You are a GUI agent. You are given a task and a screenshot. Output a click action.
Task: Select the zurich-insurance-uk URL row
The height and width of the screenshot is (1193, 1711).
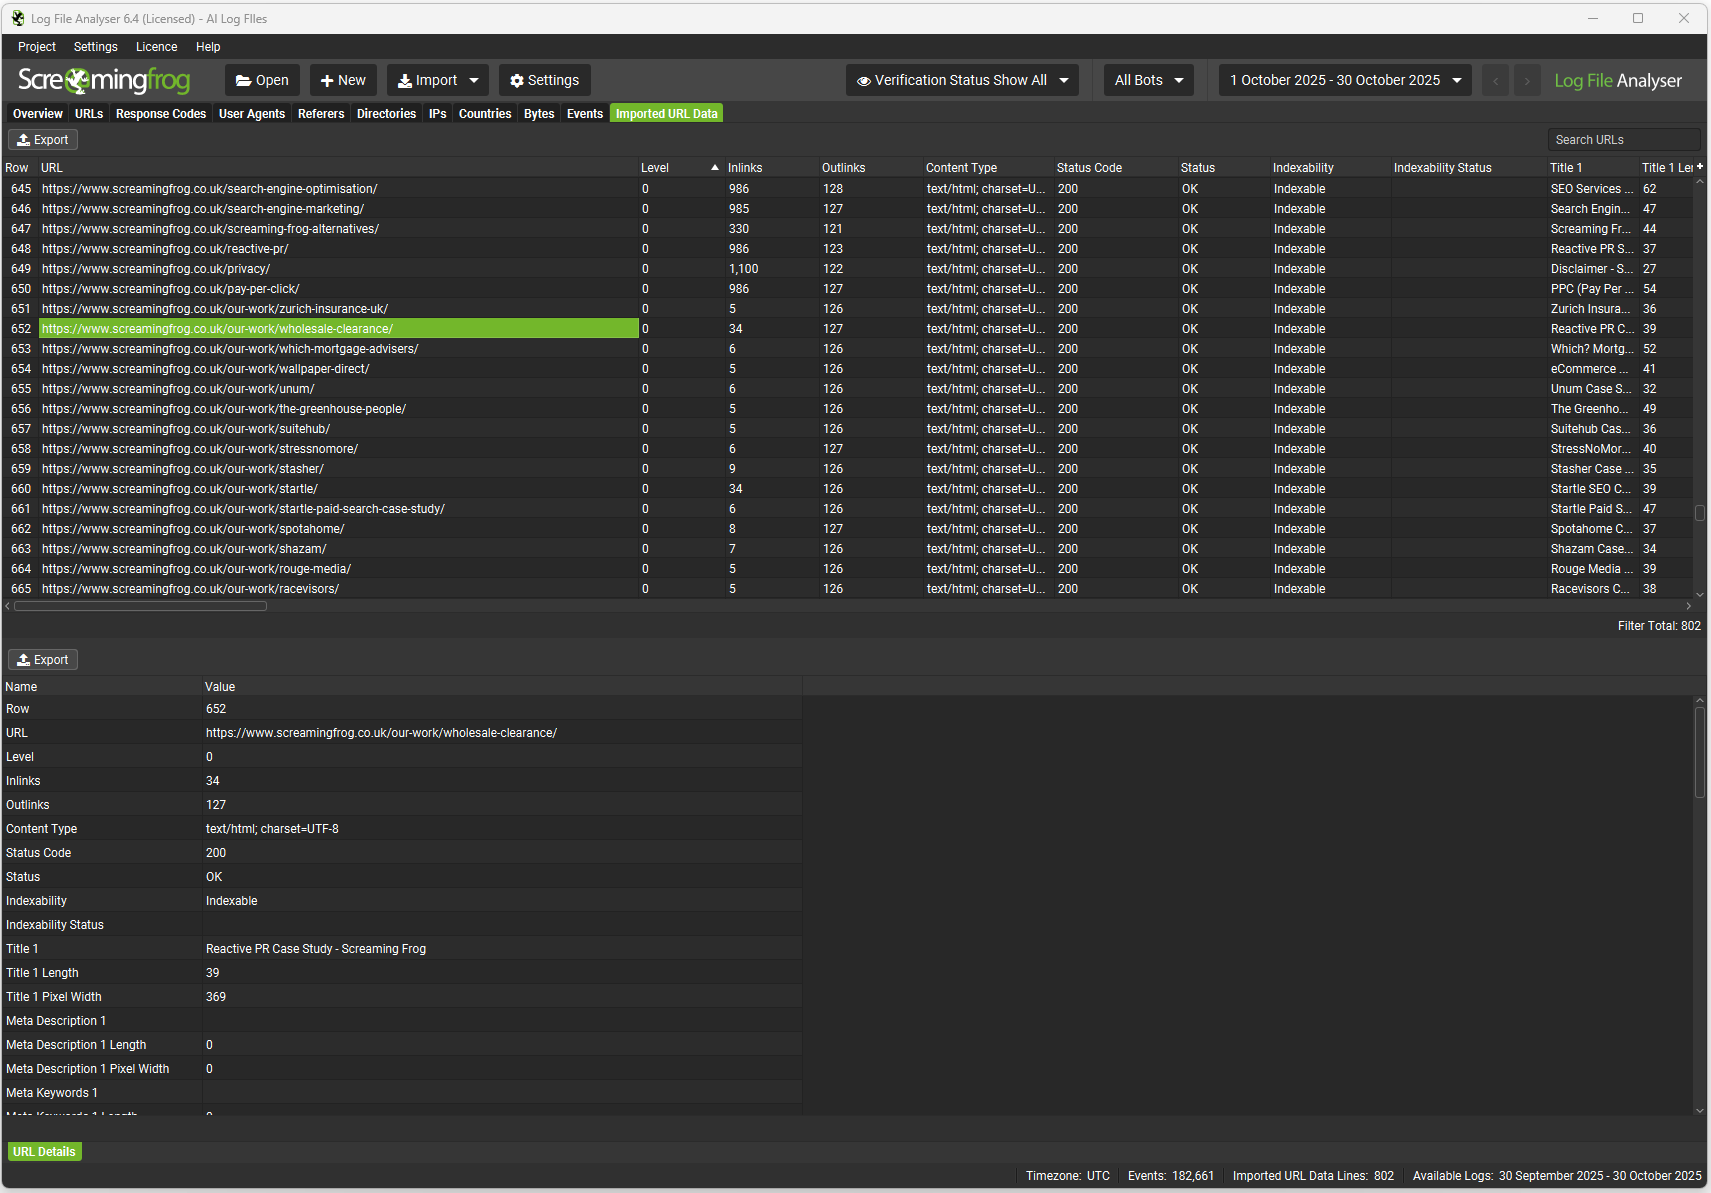[215, 309]
